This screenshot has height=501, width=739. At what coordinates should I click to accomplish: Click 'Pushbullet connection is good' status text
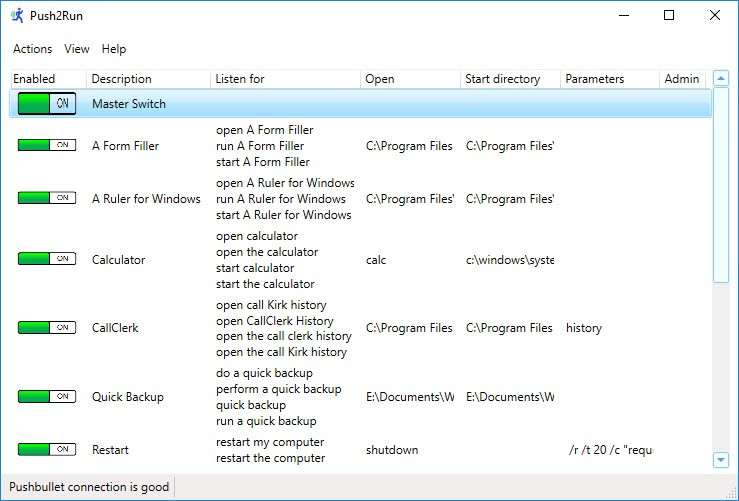click(89, 486)
